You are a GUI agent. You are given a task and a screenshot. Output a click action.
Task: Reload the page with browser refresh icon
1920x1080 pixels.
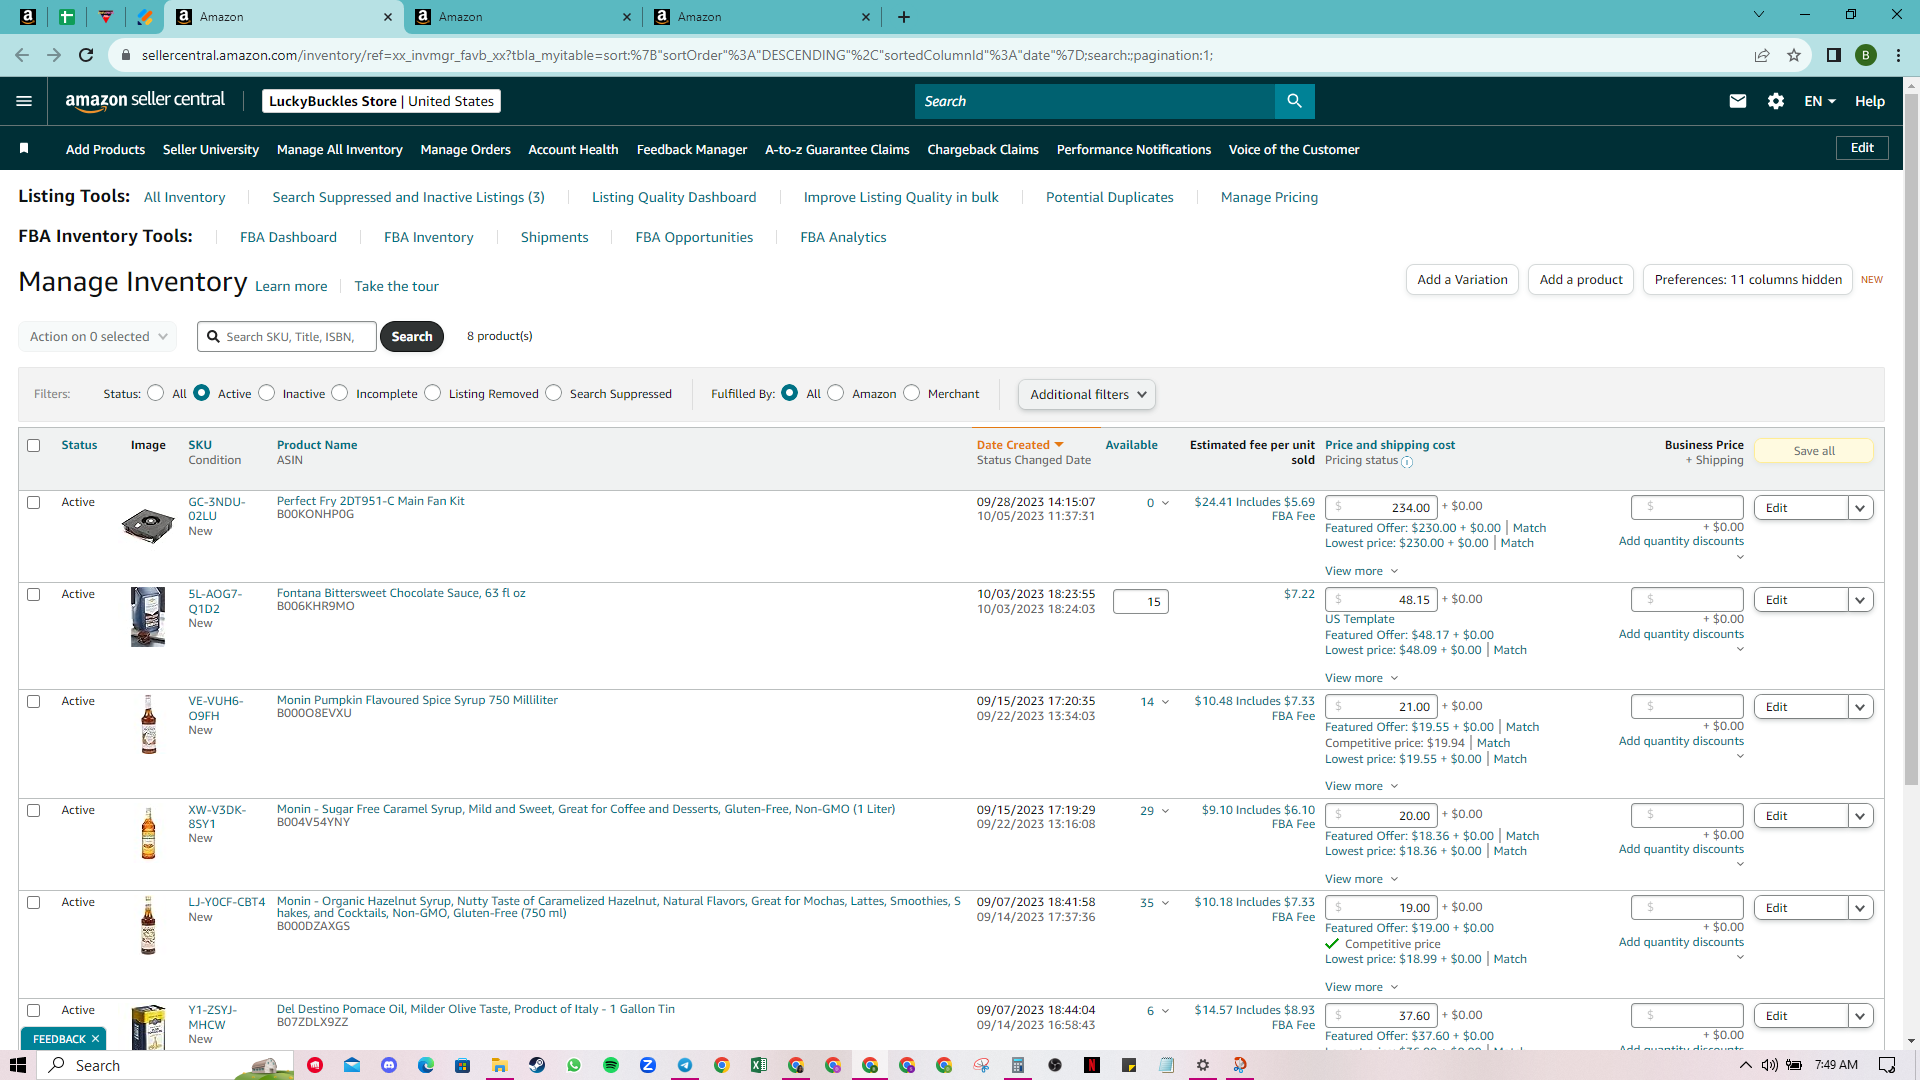tap(86, 55)
